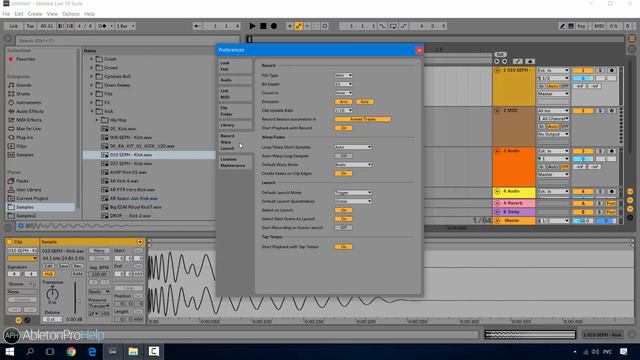
Task: Arm the 3 Audio track for recording
Action: pyautogui.click(x=611, y=151)
